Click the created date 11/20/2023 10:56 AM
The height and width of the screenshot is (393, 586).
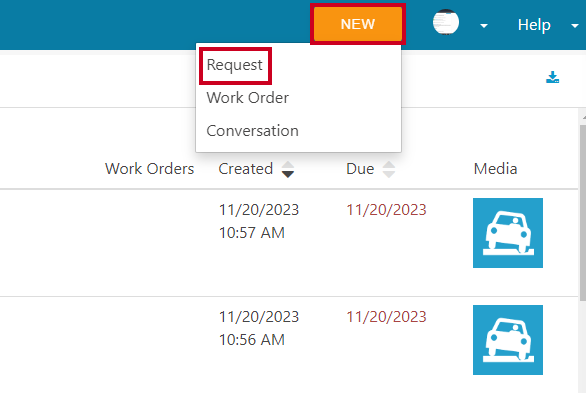coord(259,328)
